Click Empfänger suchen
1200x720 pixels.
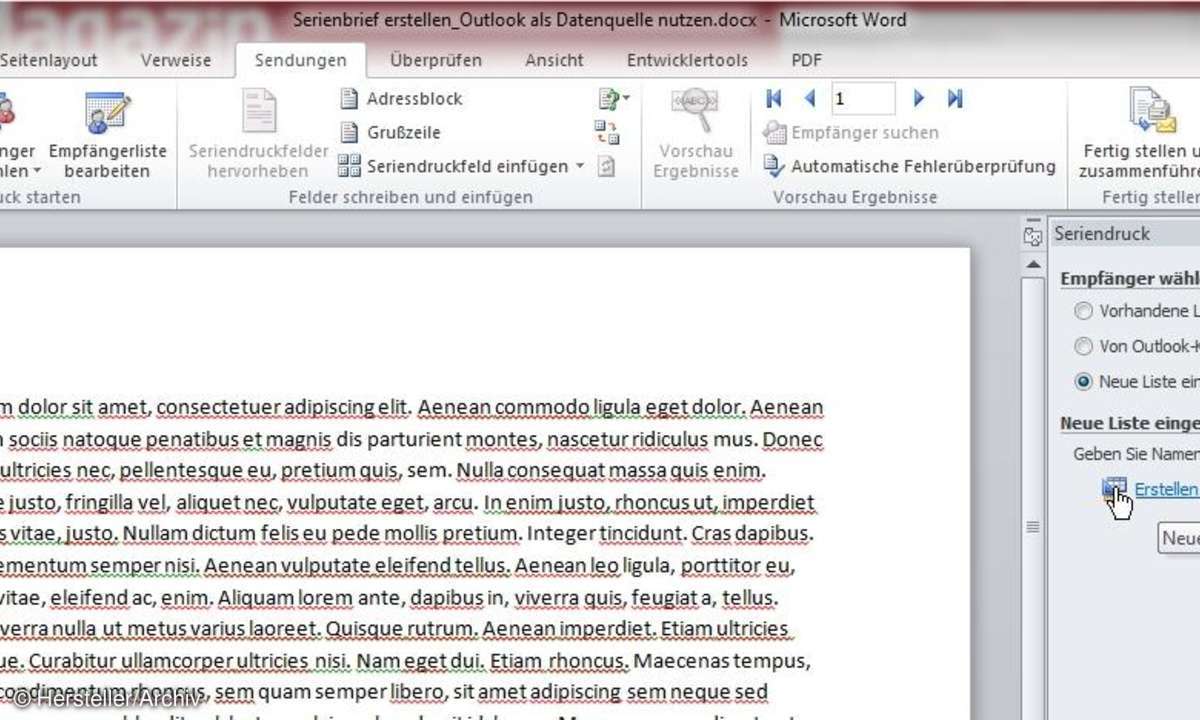pos(851,132)
